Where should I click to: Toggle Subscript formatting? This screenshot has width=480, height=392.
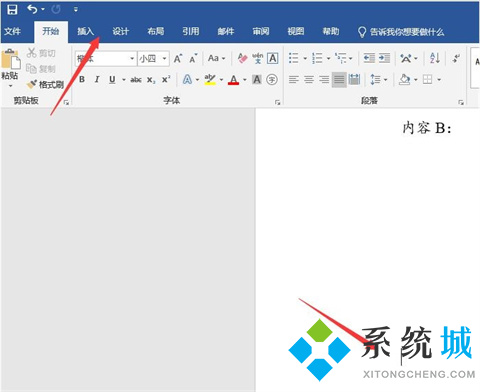pyautogui.click(x=151, y=80)
